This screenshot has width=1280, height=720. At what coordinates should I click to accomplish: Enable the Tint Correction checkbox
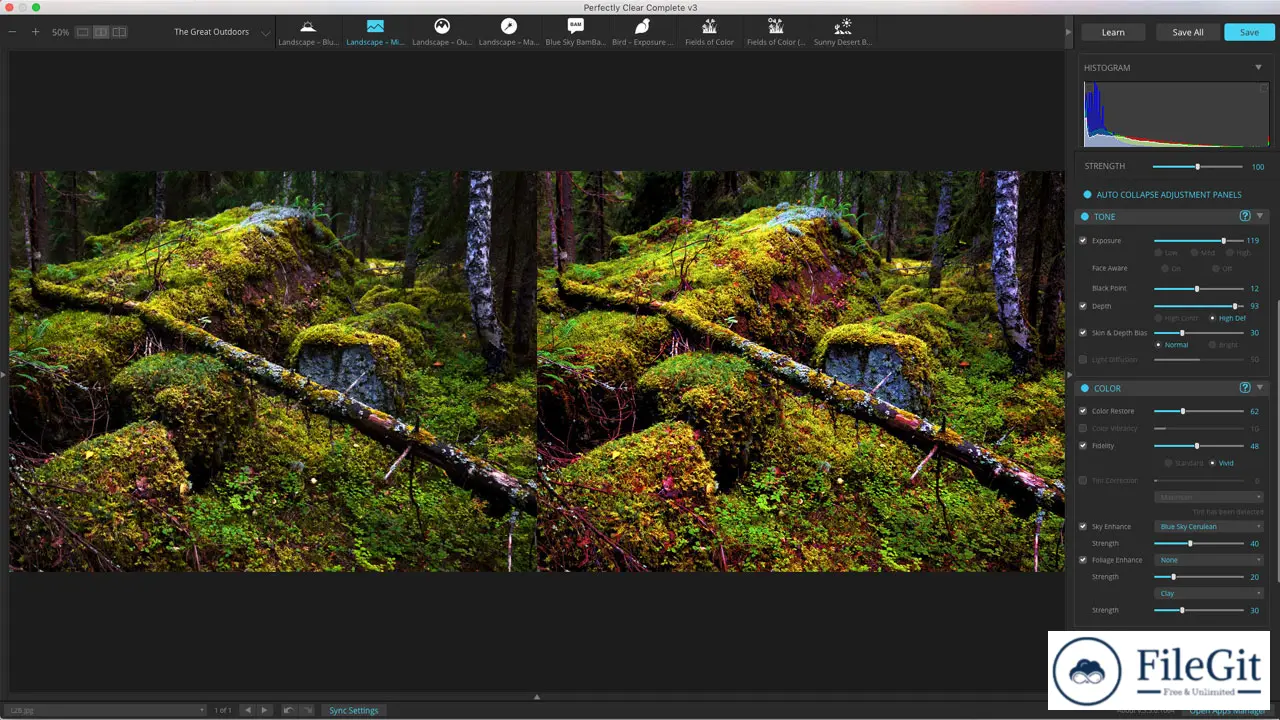tap(1083, 481)
